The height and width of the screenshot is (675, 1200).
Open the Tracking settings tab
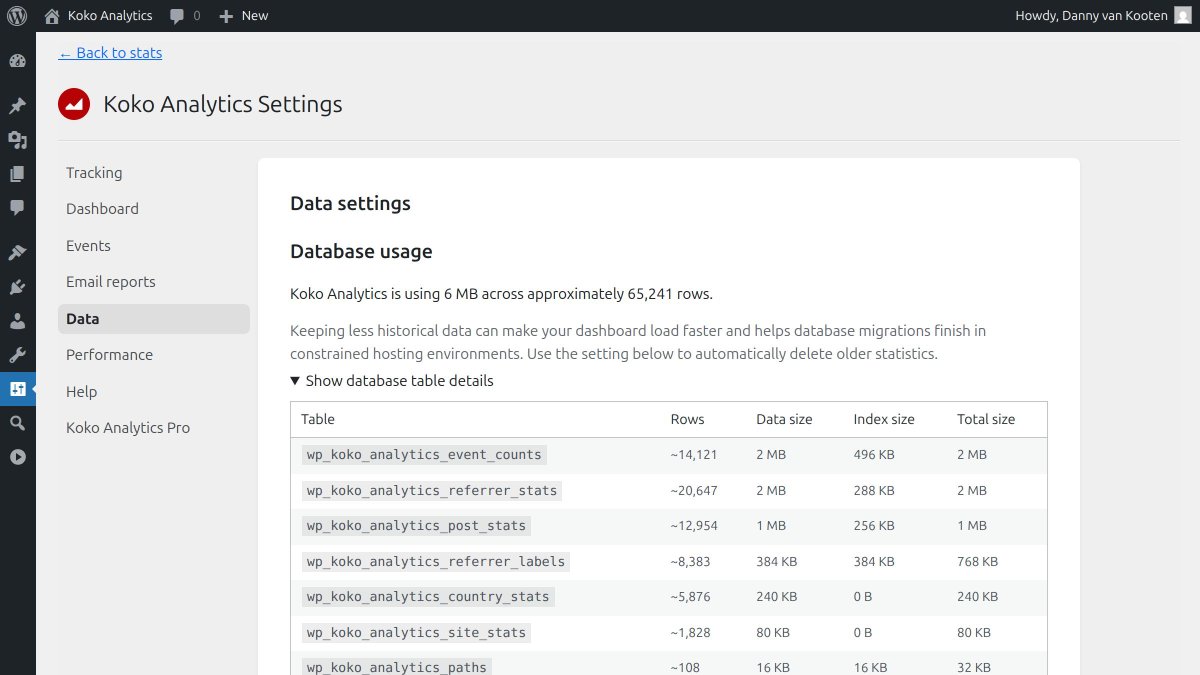point(154,173)
